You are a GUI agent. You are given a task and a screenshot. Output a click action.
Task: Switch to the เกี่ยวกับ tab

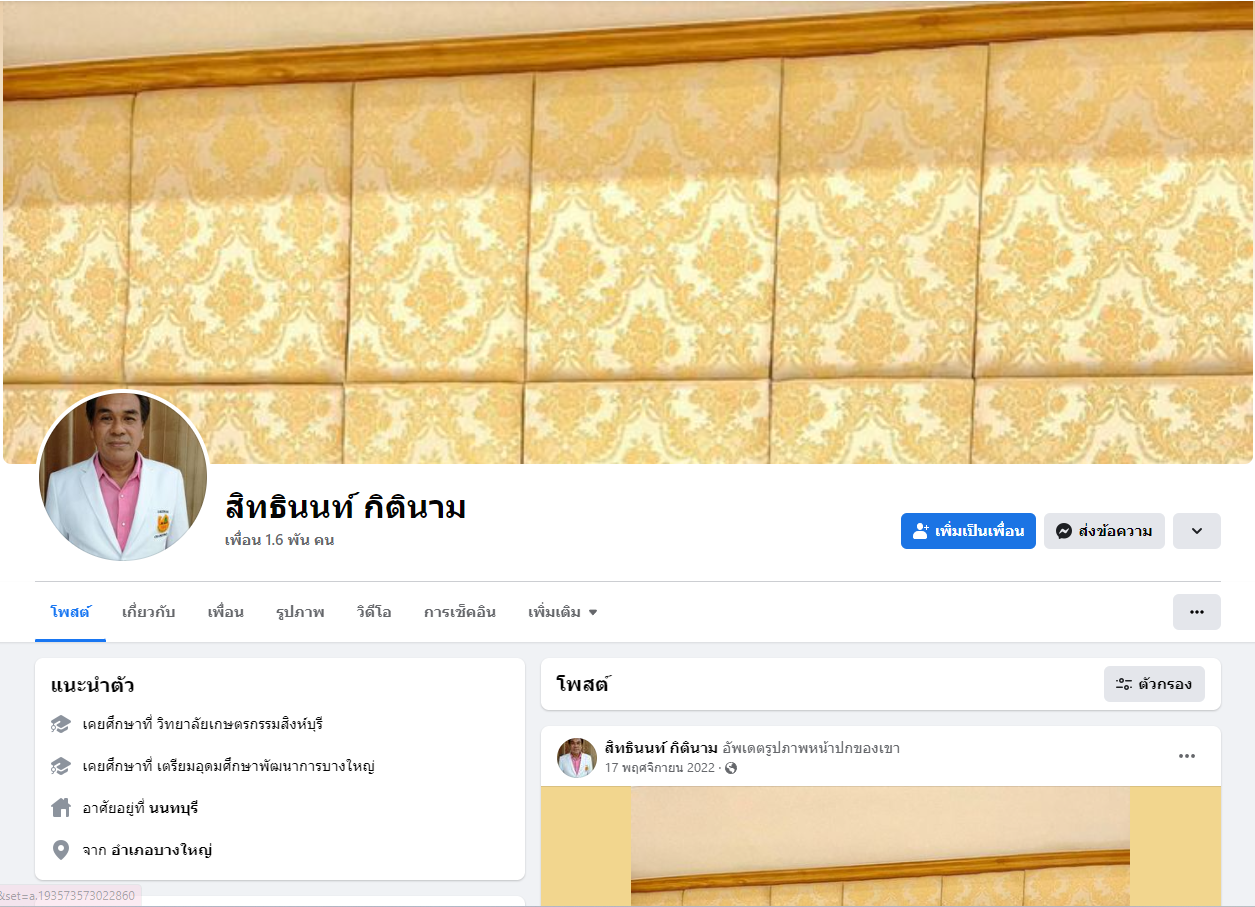click(x=148, y=612)
